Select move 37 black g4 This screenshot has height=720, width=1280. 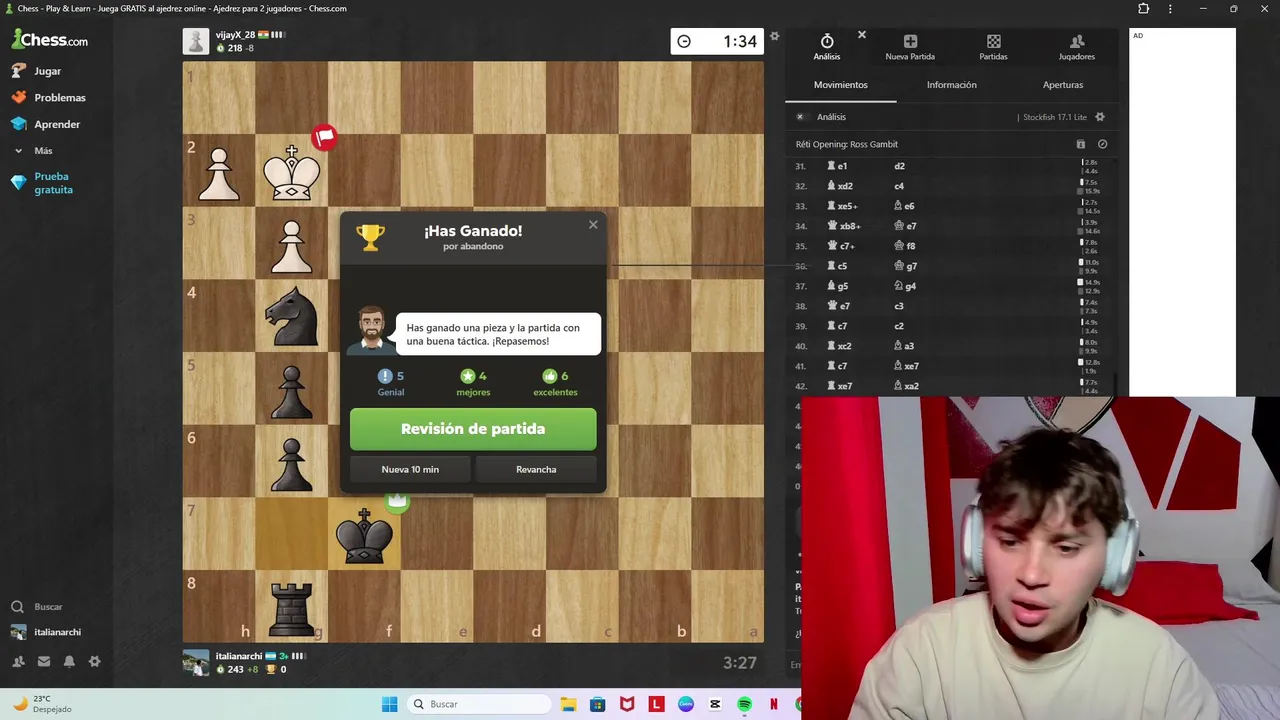(904, 286)
